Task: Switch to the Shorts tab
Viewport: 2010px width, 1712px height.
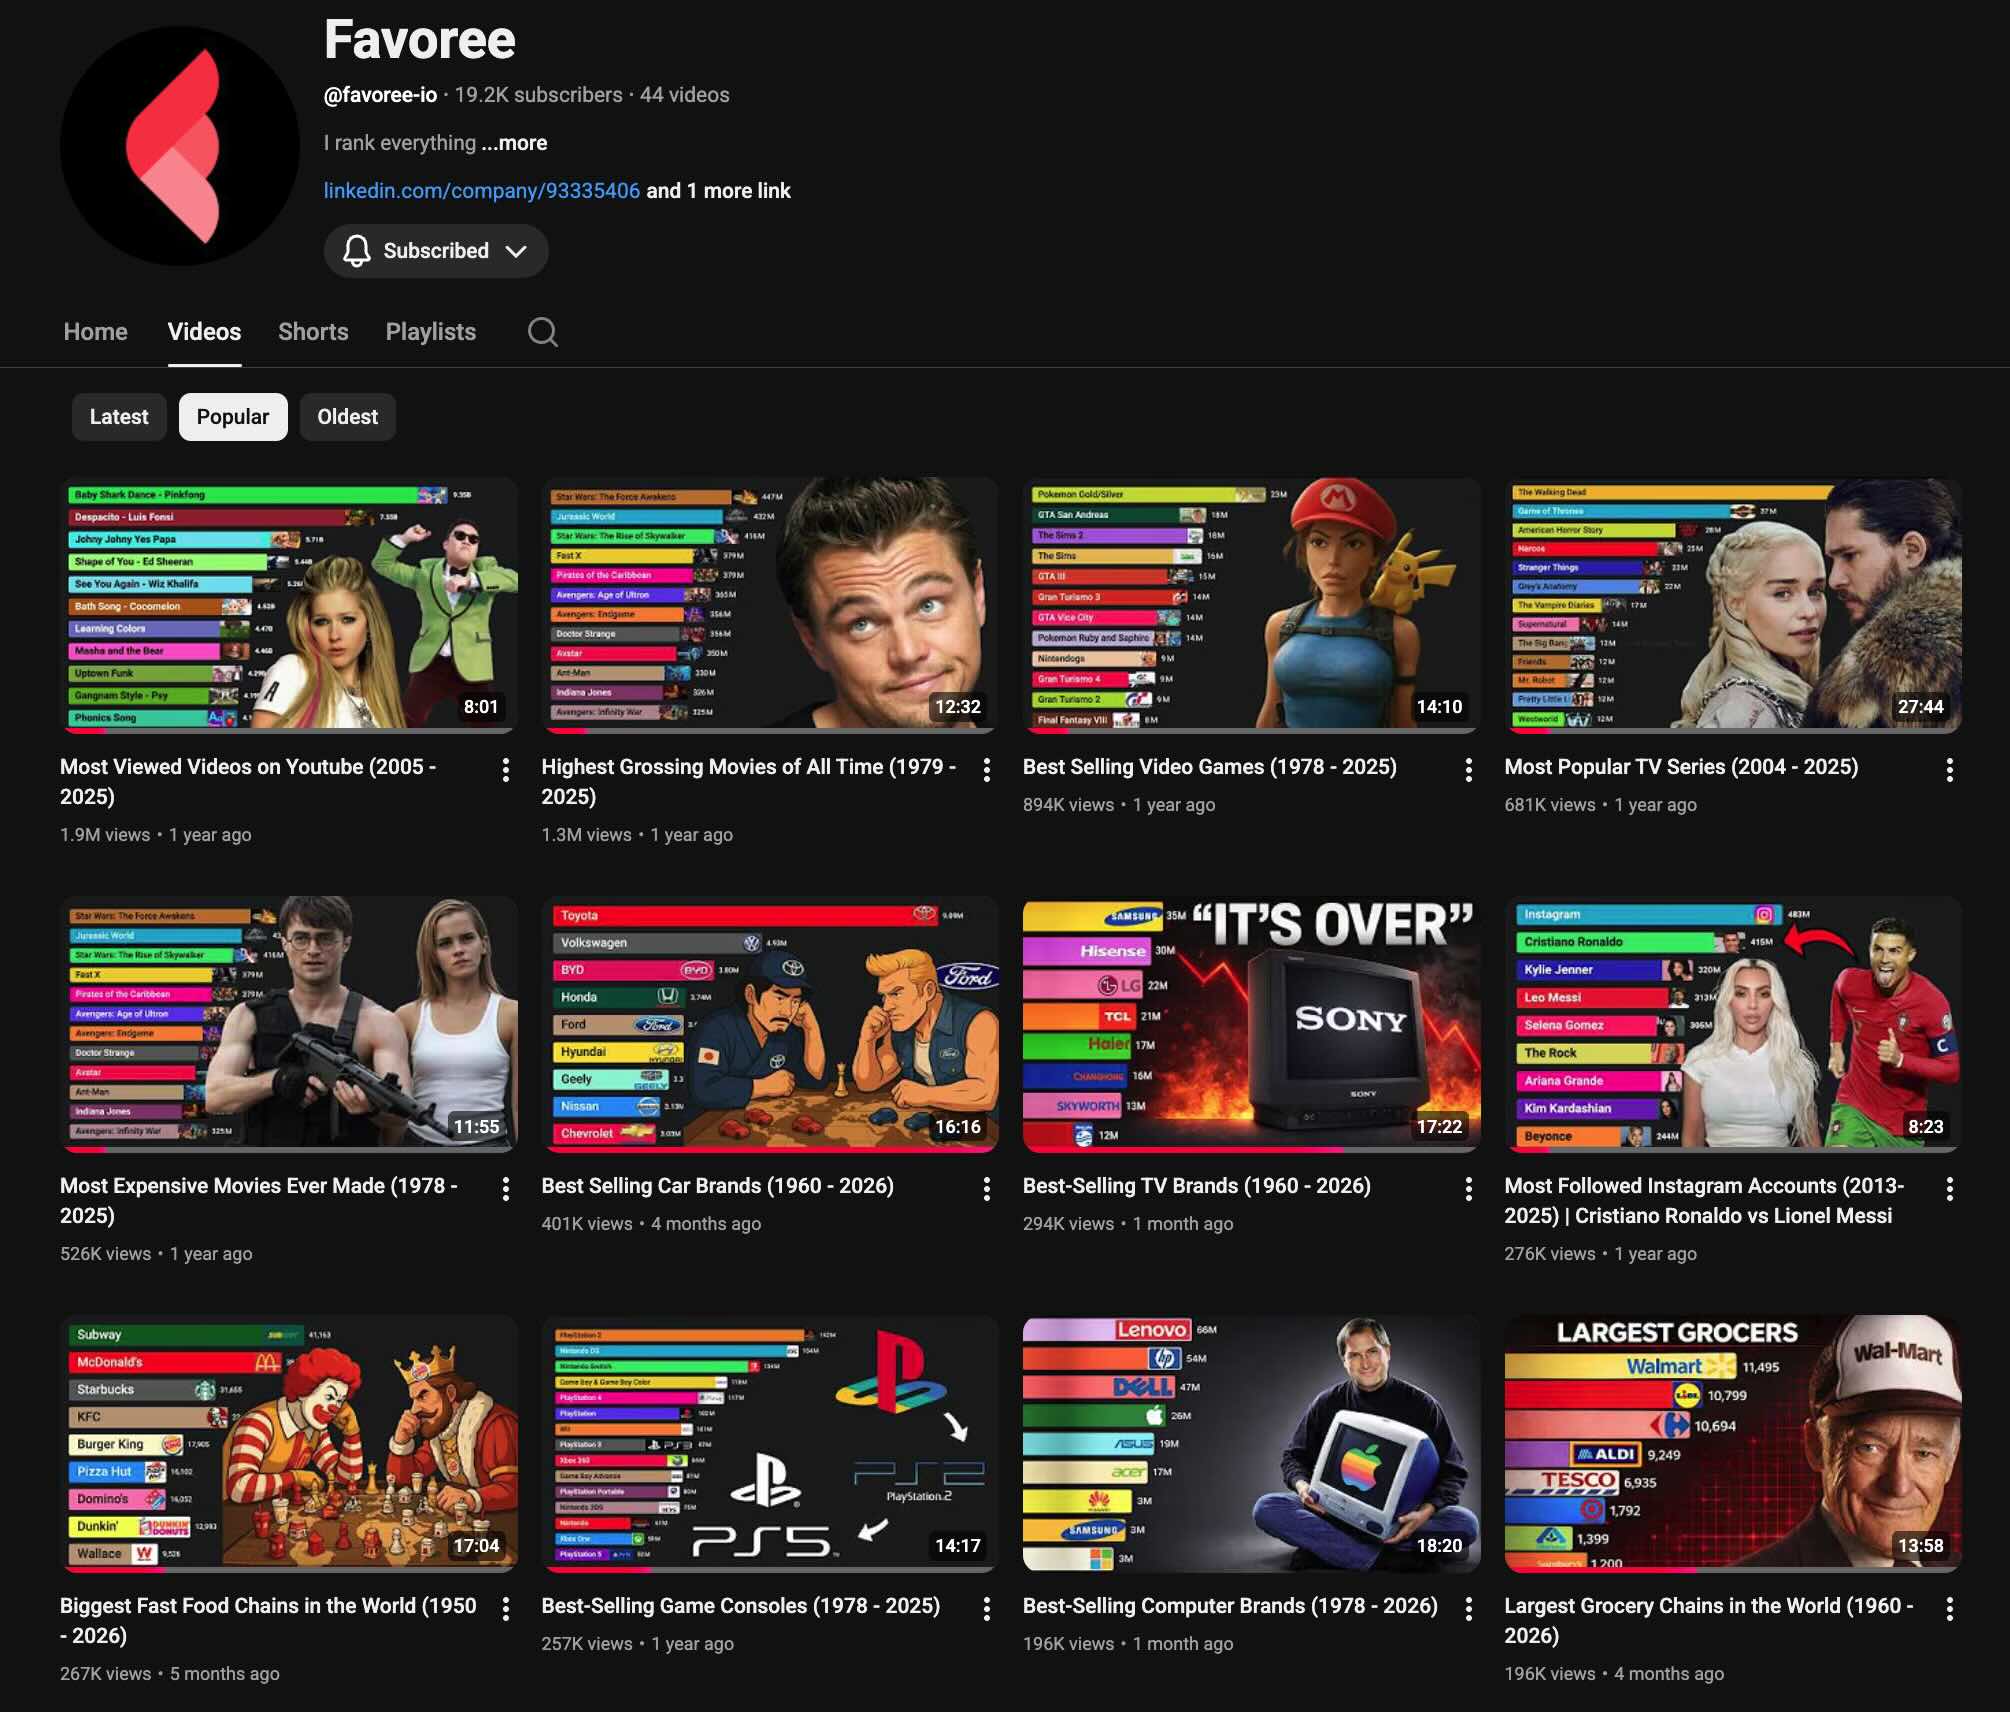Action: [313, 332]
